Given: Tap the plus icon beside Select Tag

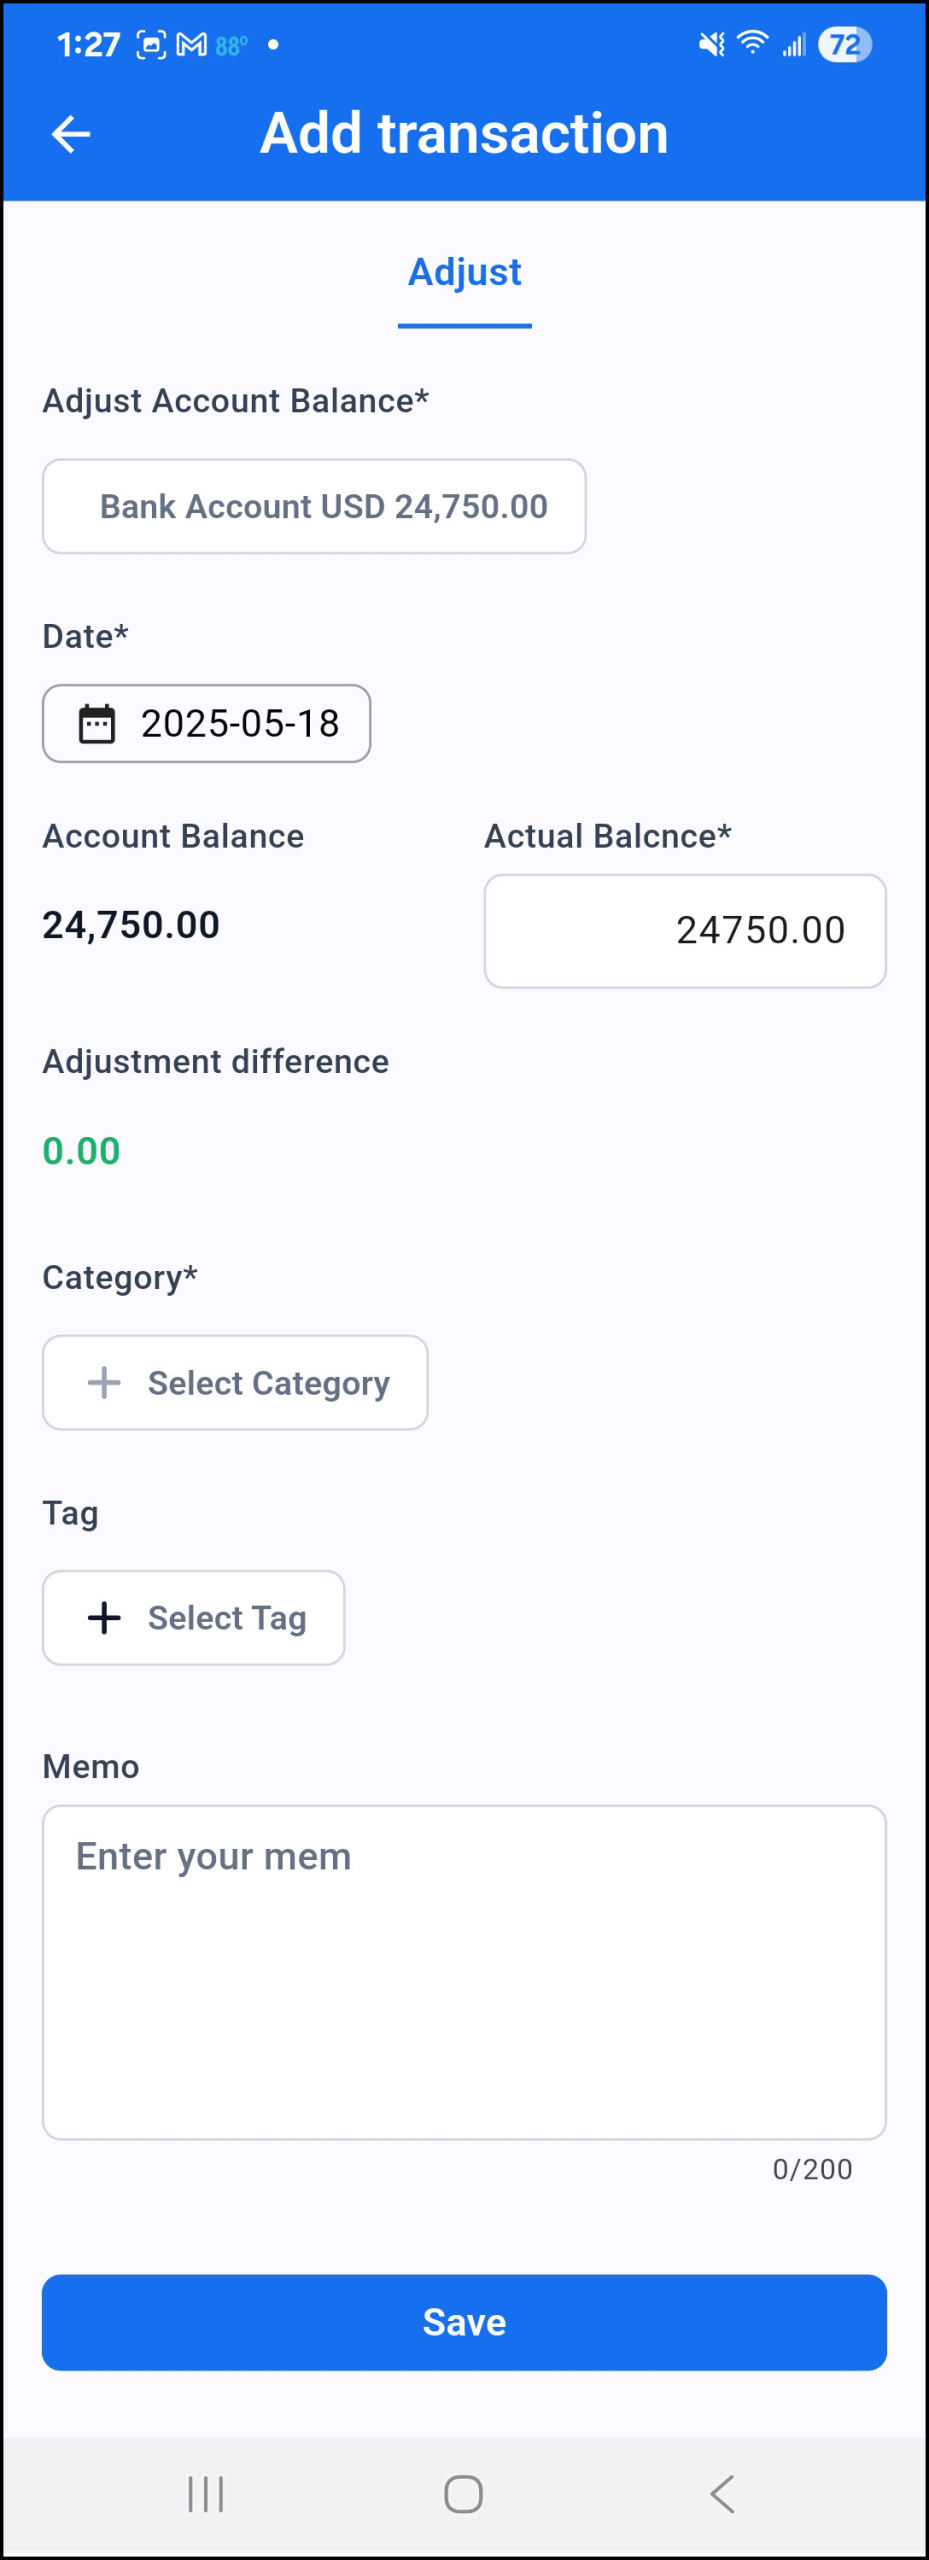Looking at the screenshot, I should pos(104,1618).
